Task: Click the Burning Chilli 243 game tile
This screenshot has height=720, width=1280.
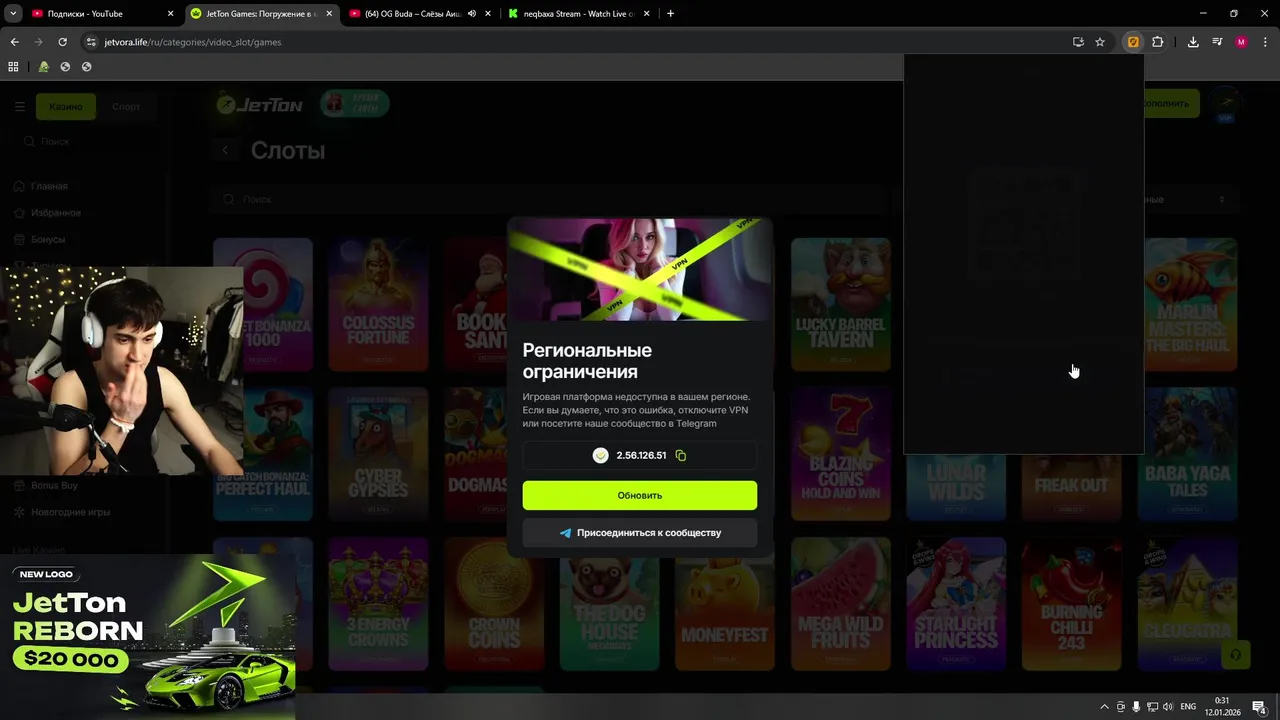Action: coord(1072,603)
